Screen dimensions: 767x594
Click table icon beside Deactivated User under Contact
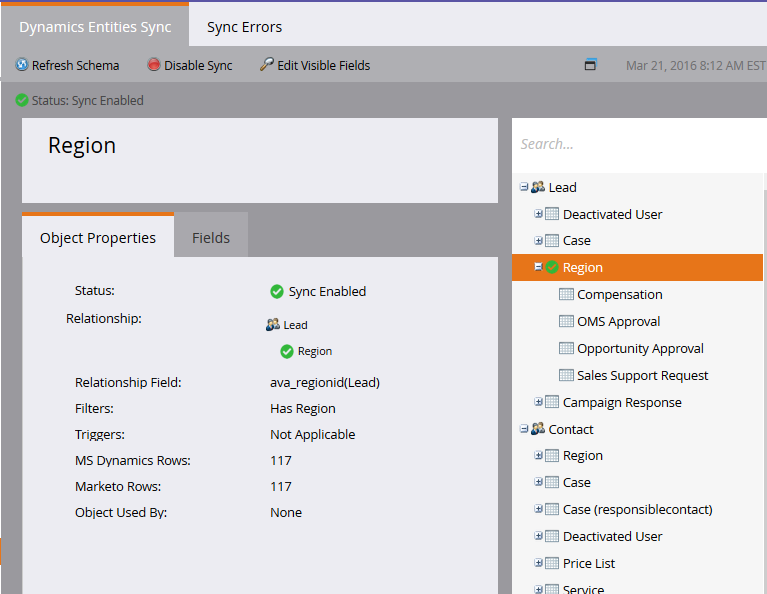pos(552,536)
